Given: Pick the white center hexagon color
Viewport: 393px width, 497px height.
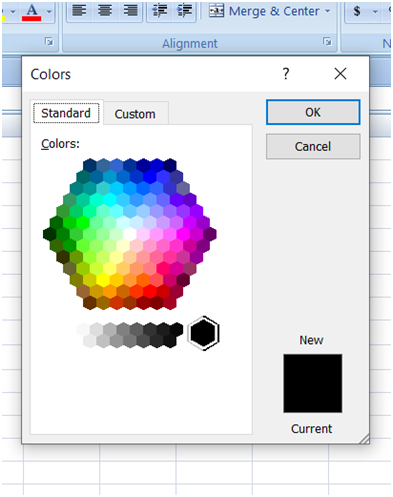Looking at the screenshot, I should (x=130, y=234).
